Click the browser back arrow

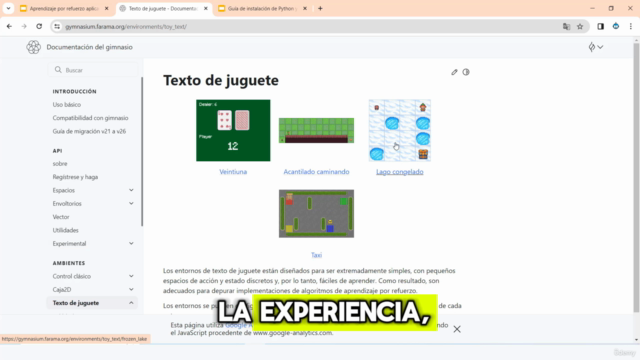(x=9, y=27)
